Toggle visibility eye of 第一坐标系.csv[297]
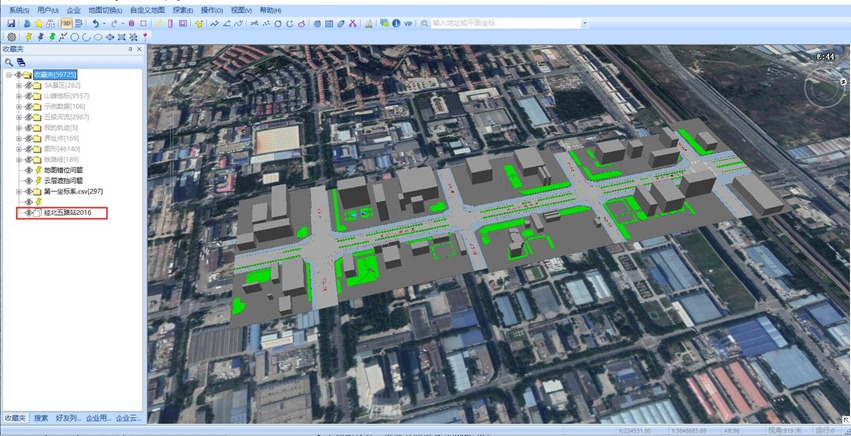851x436 pixels. click(27, 191)
